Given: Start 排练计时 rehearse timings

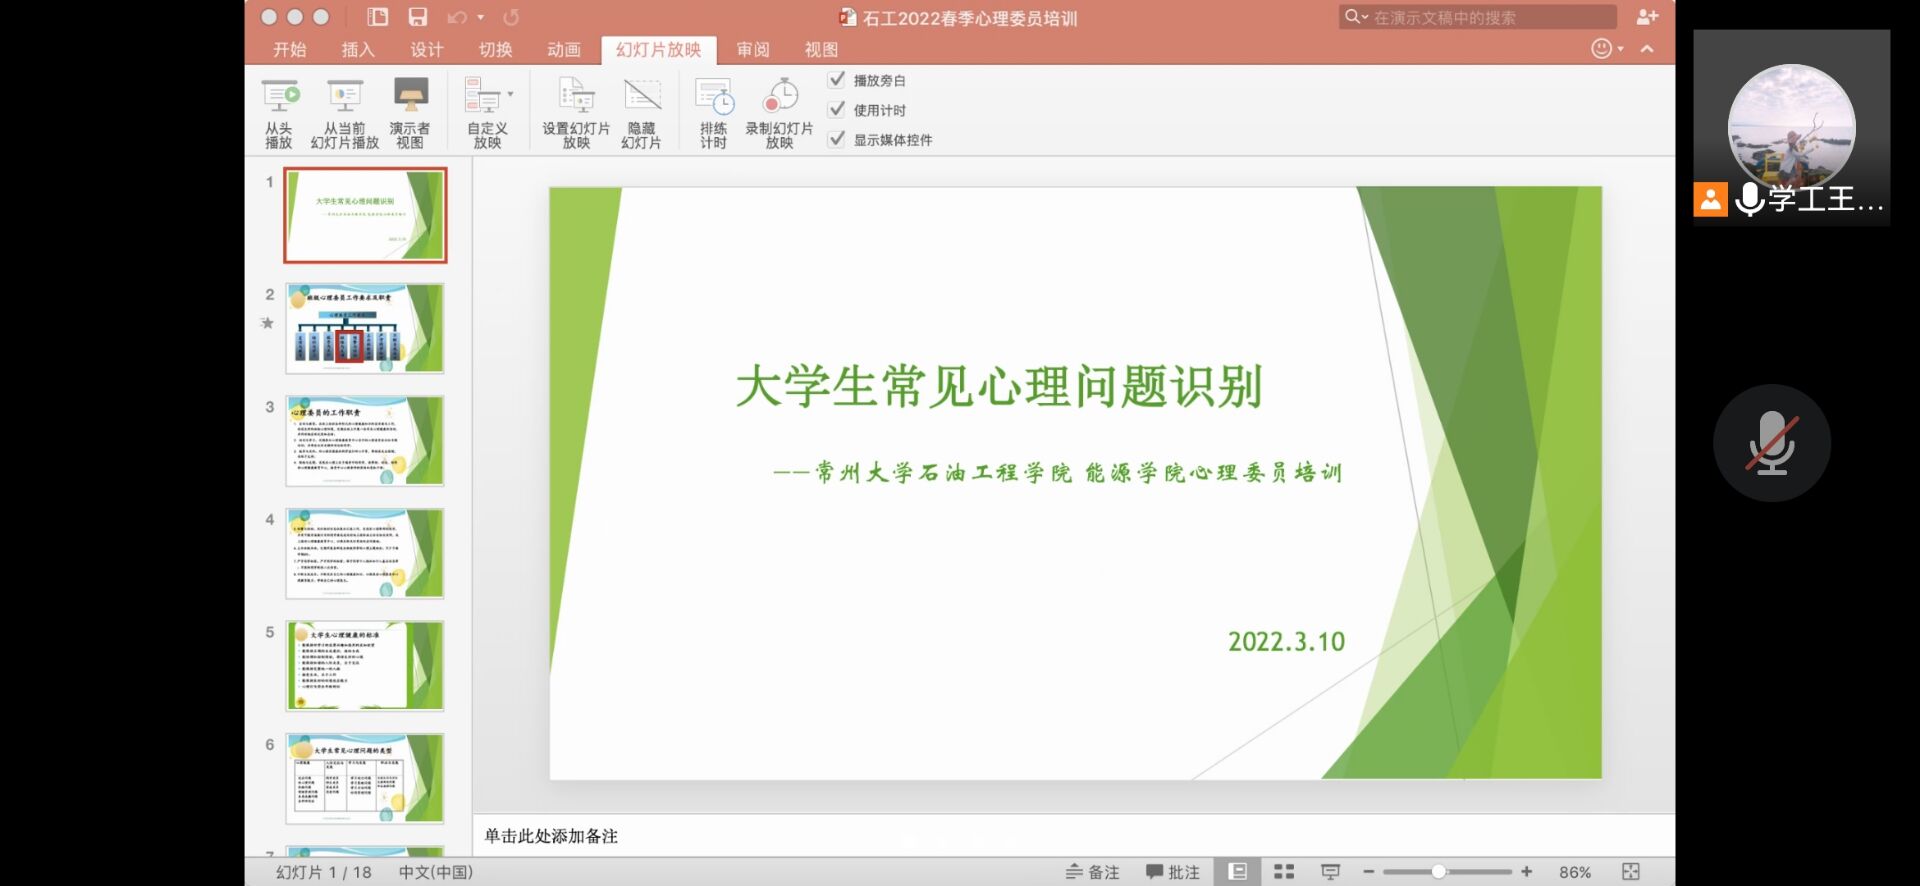Looking at the screenshot, I should [714, 97].
